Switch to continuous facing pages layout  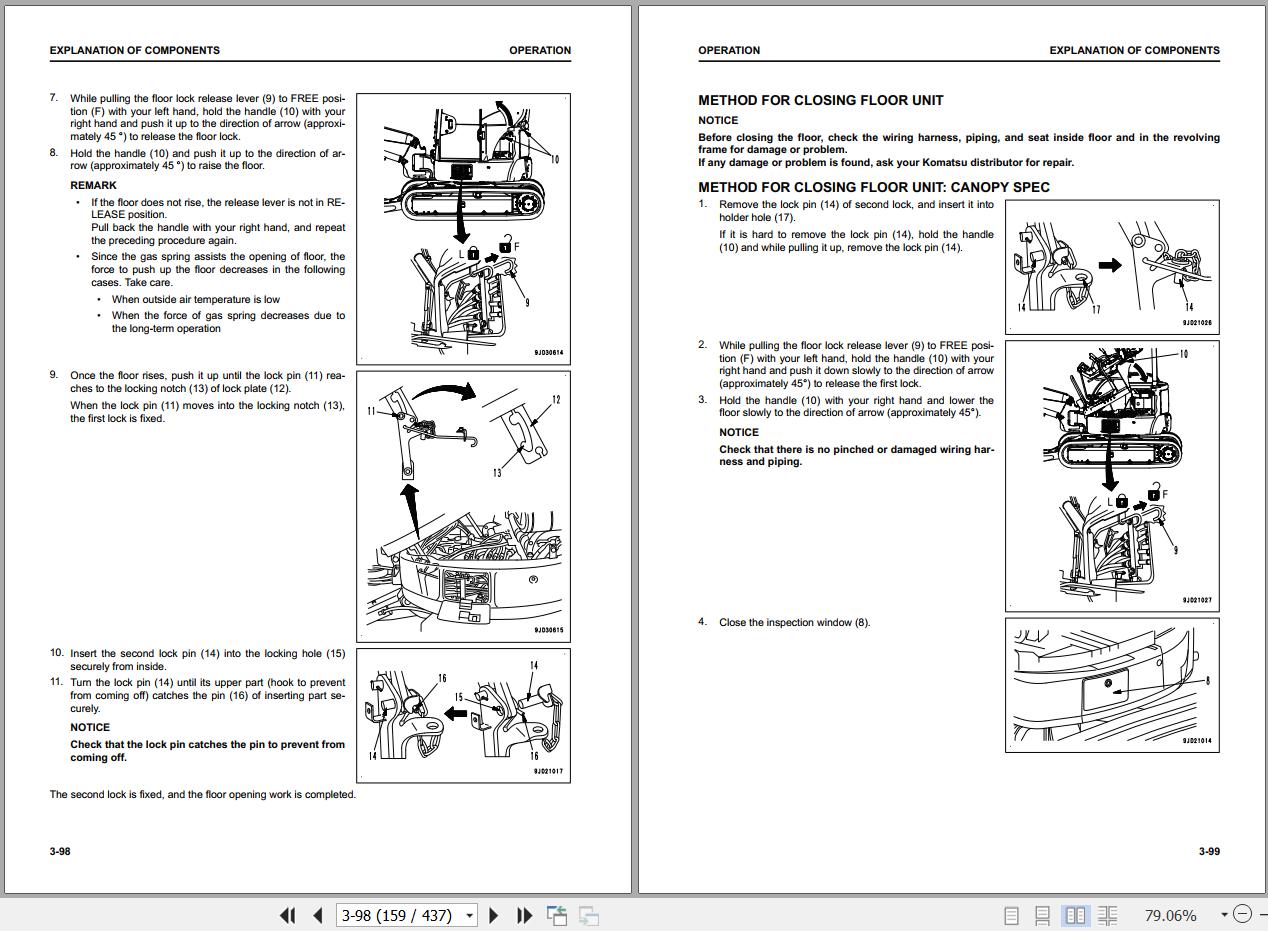coord(1107,915)
